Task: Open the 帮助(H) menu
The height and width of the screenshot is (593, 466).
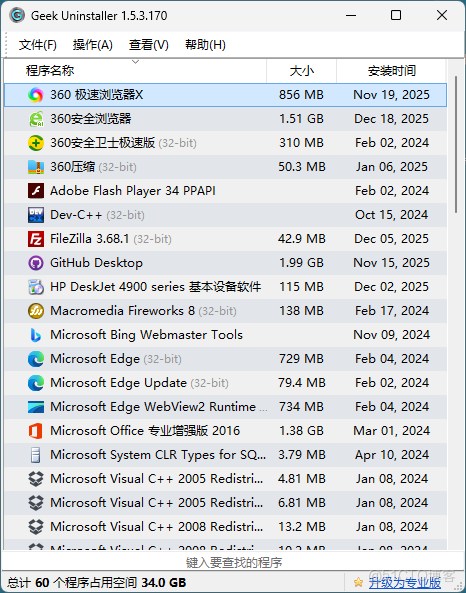Action: pyautogui.click(x=205, y=45)
